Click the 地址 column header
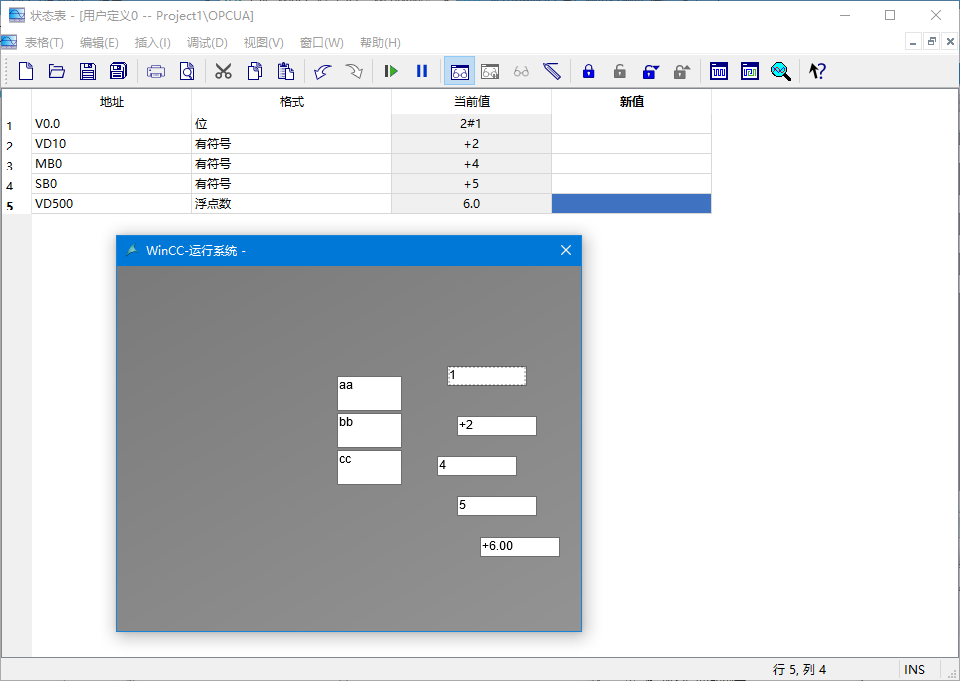 (111, 102)
